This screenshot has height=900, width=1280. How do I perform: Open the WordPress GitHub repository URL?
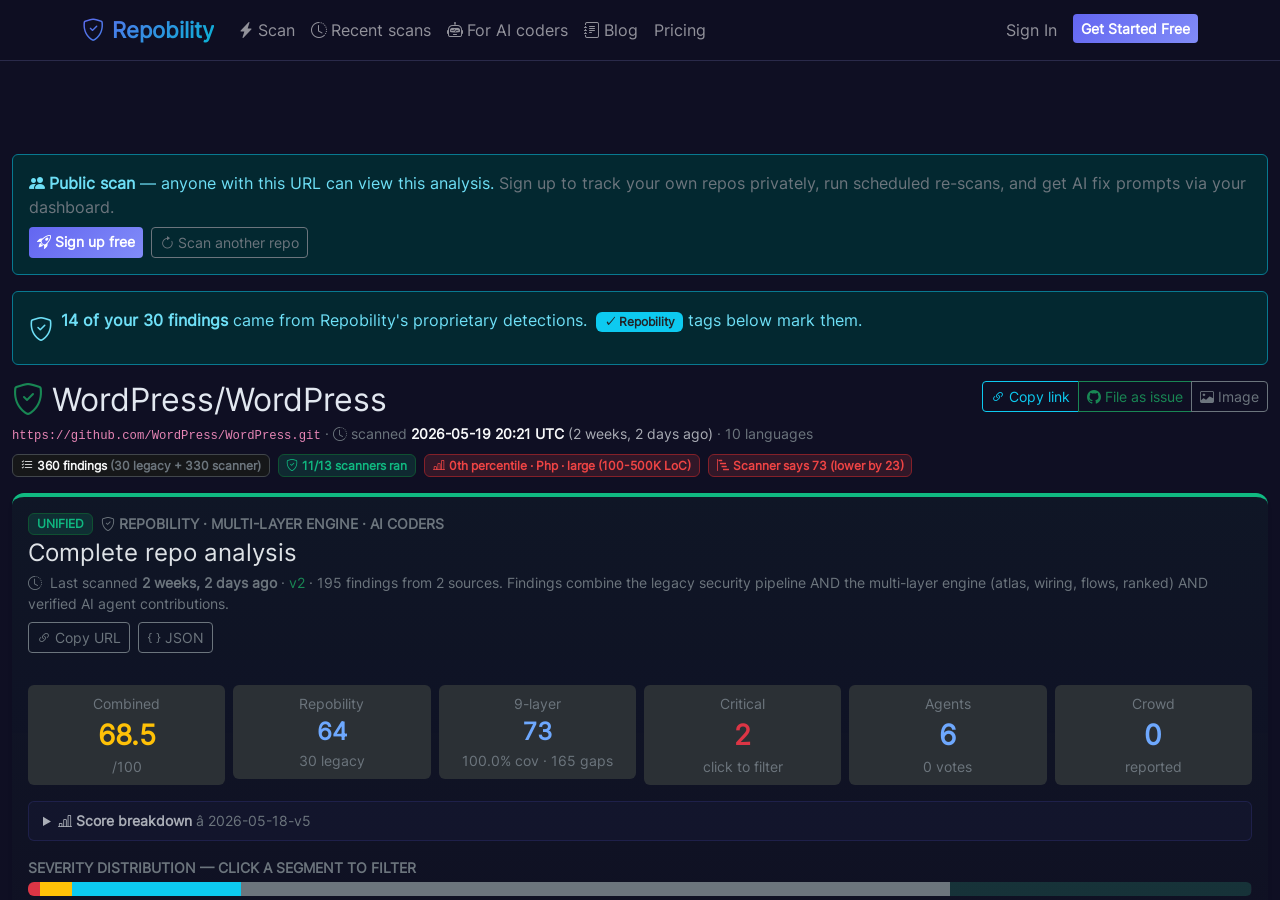[166, 435]
